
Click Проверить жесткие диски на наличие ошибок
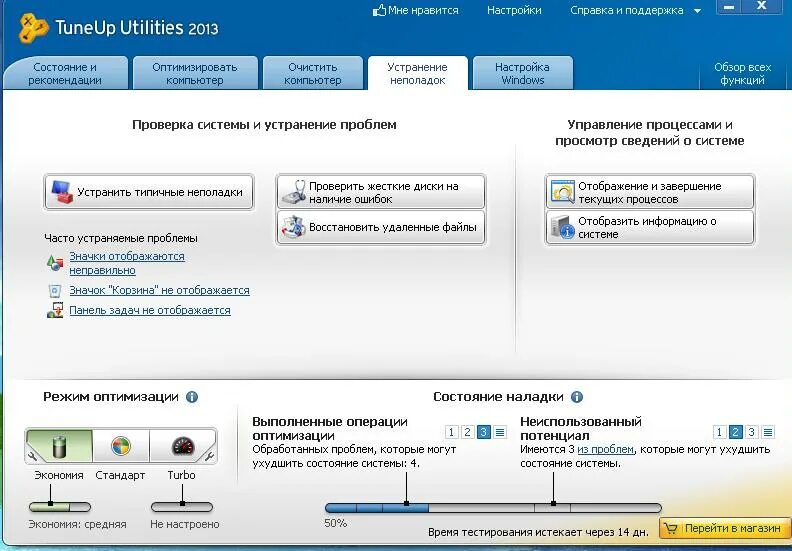coord(381,192)
